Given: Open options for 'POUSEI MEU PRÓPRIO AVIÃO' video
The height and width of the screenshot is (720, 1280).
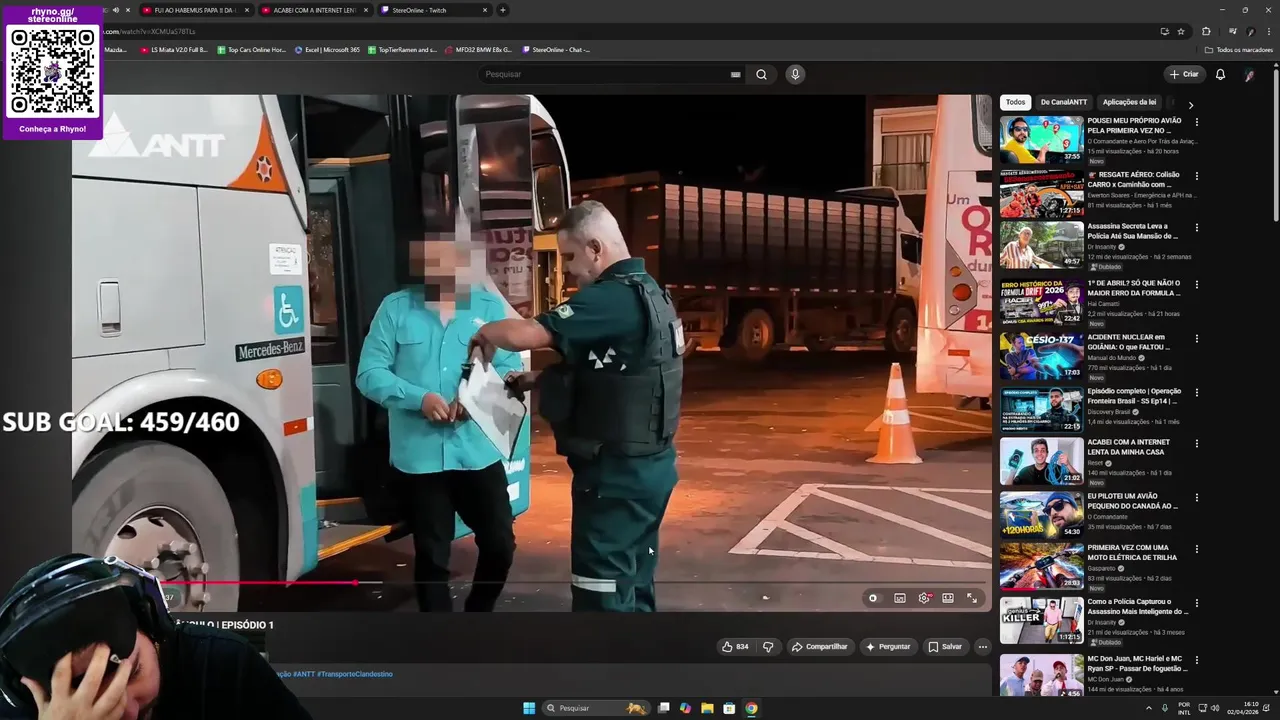Looking at the screenshot, I should tap(1197, 122).
